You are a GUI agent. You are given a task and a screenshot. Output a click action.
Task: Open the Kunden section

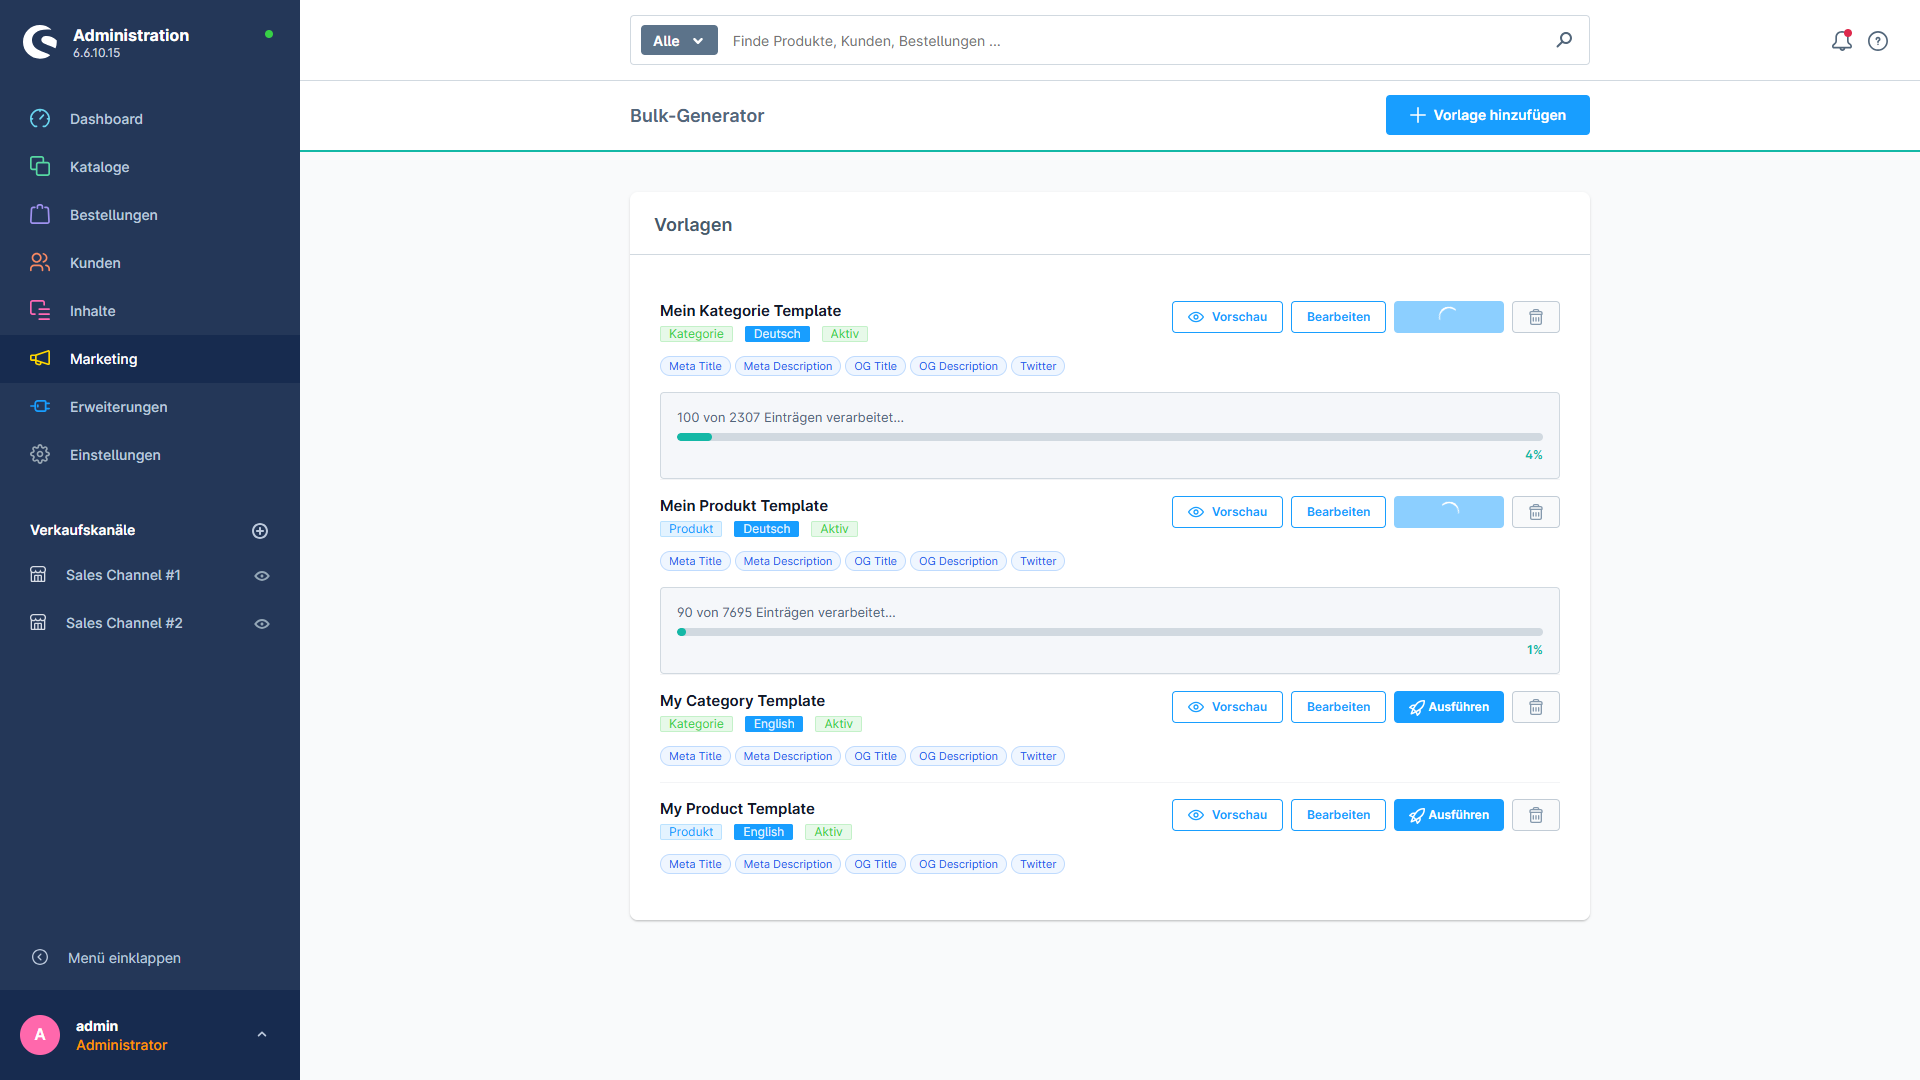95,263
